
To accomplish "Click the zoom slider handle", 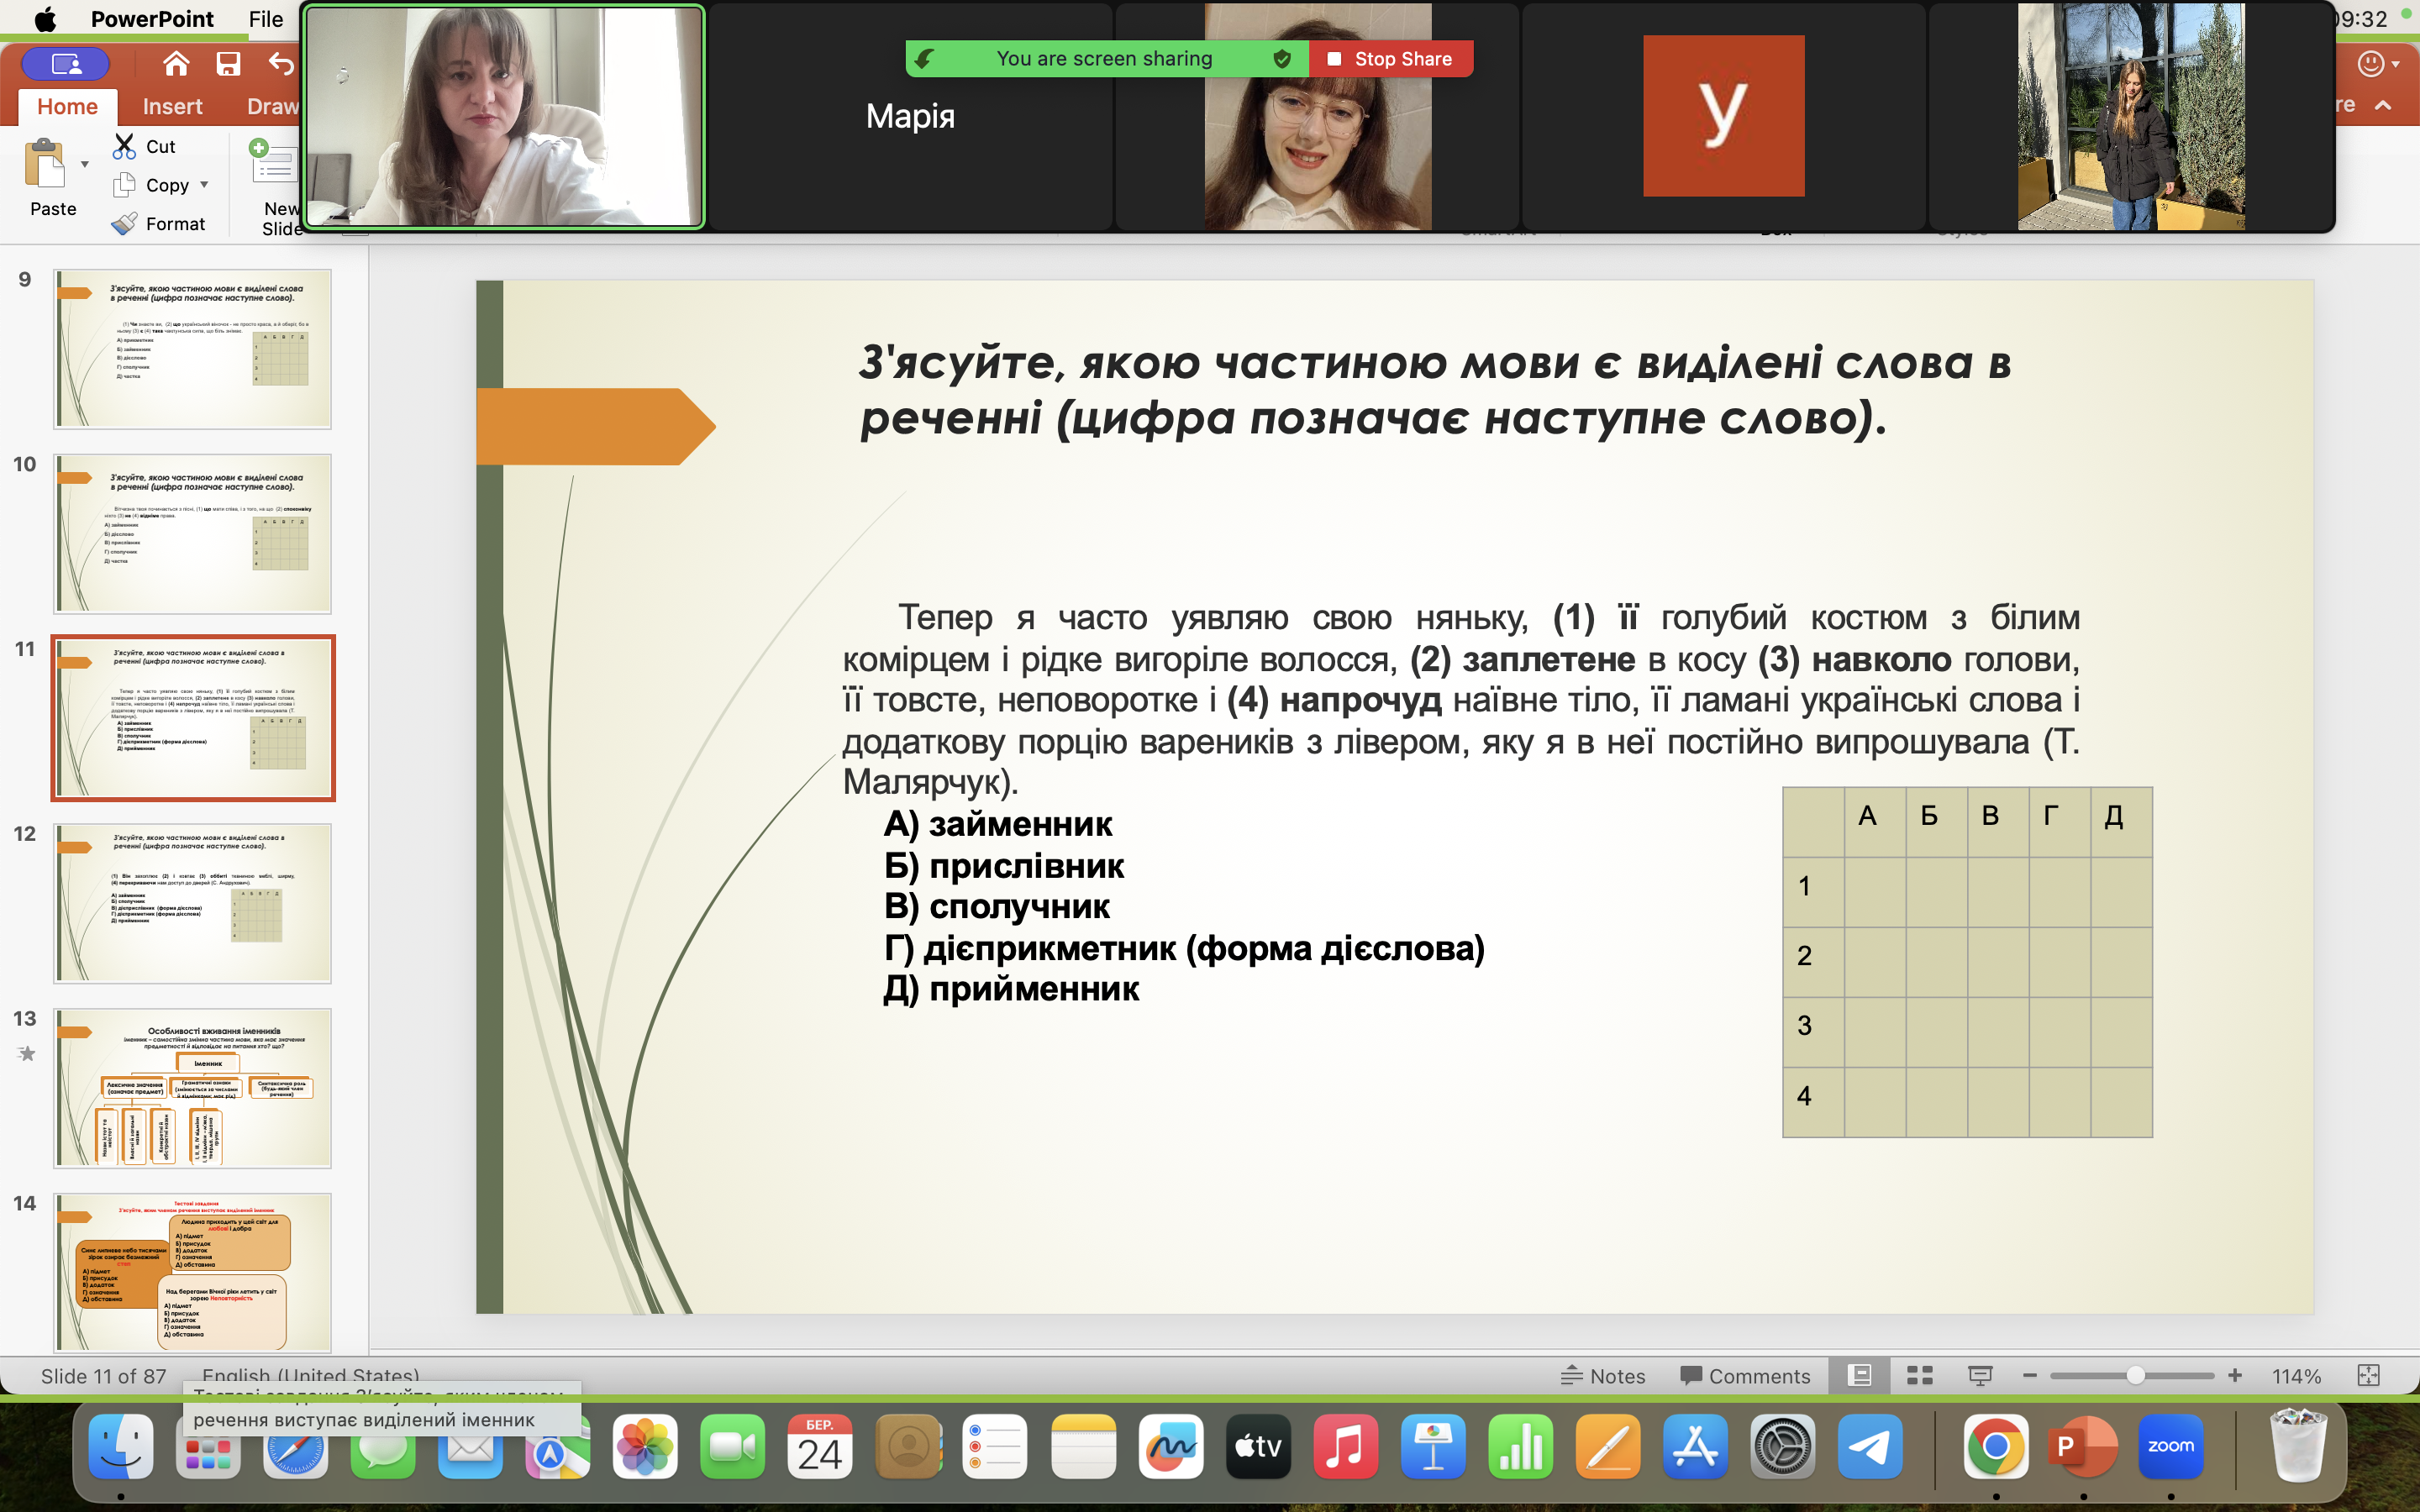I will coord(2135,1376).
